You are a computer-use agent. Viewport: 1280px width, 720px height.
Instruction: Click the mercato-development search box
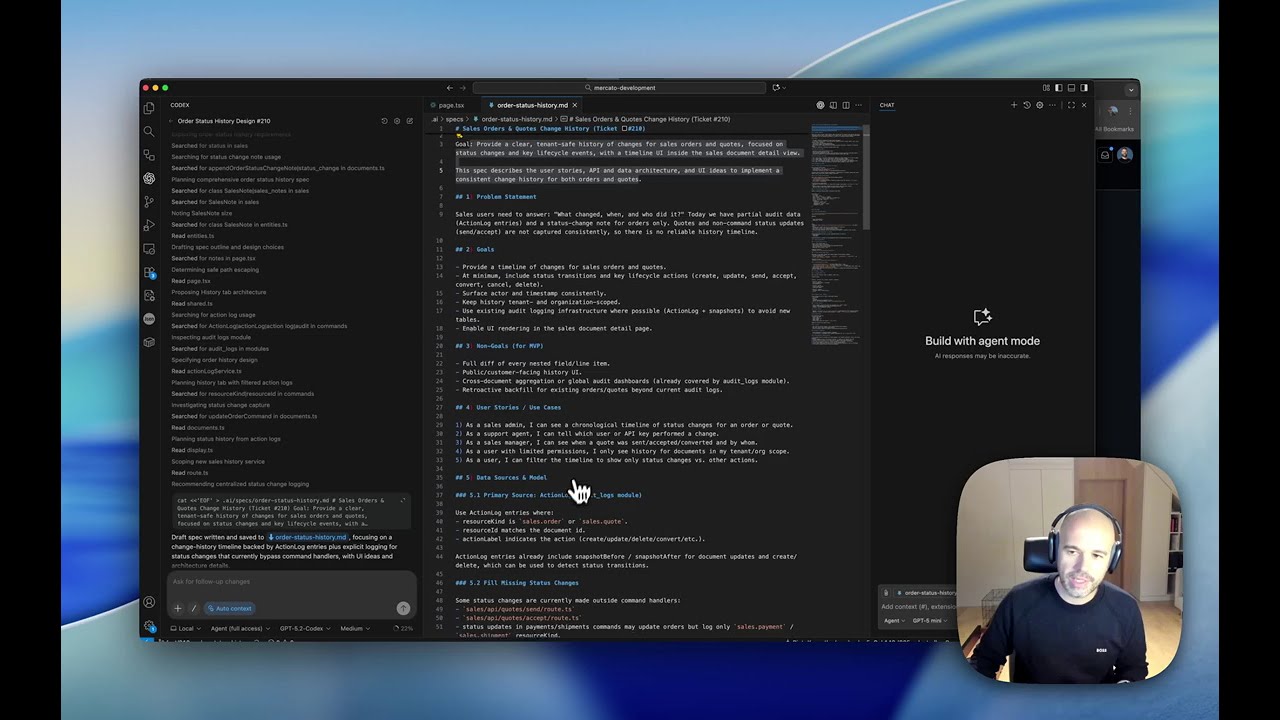click(620, 88)
